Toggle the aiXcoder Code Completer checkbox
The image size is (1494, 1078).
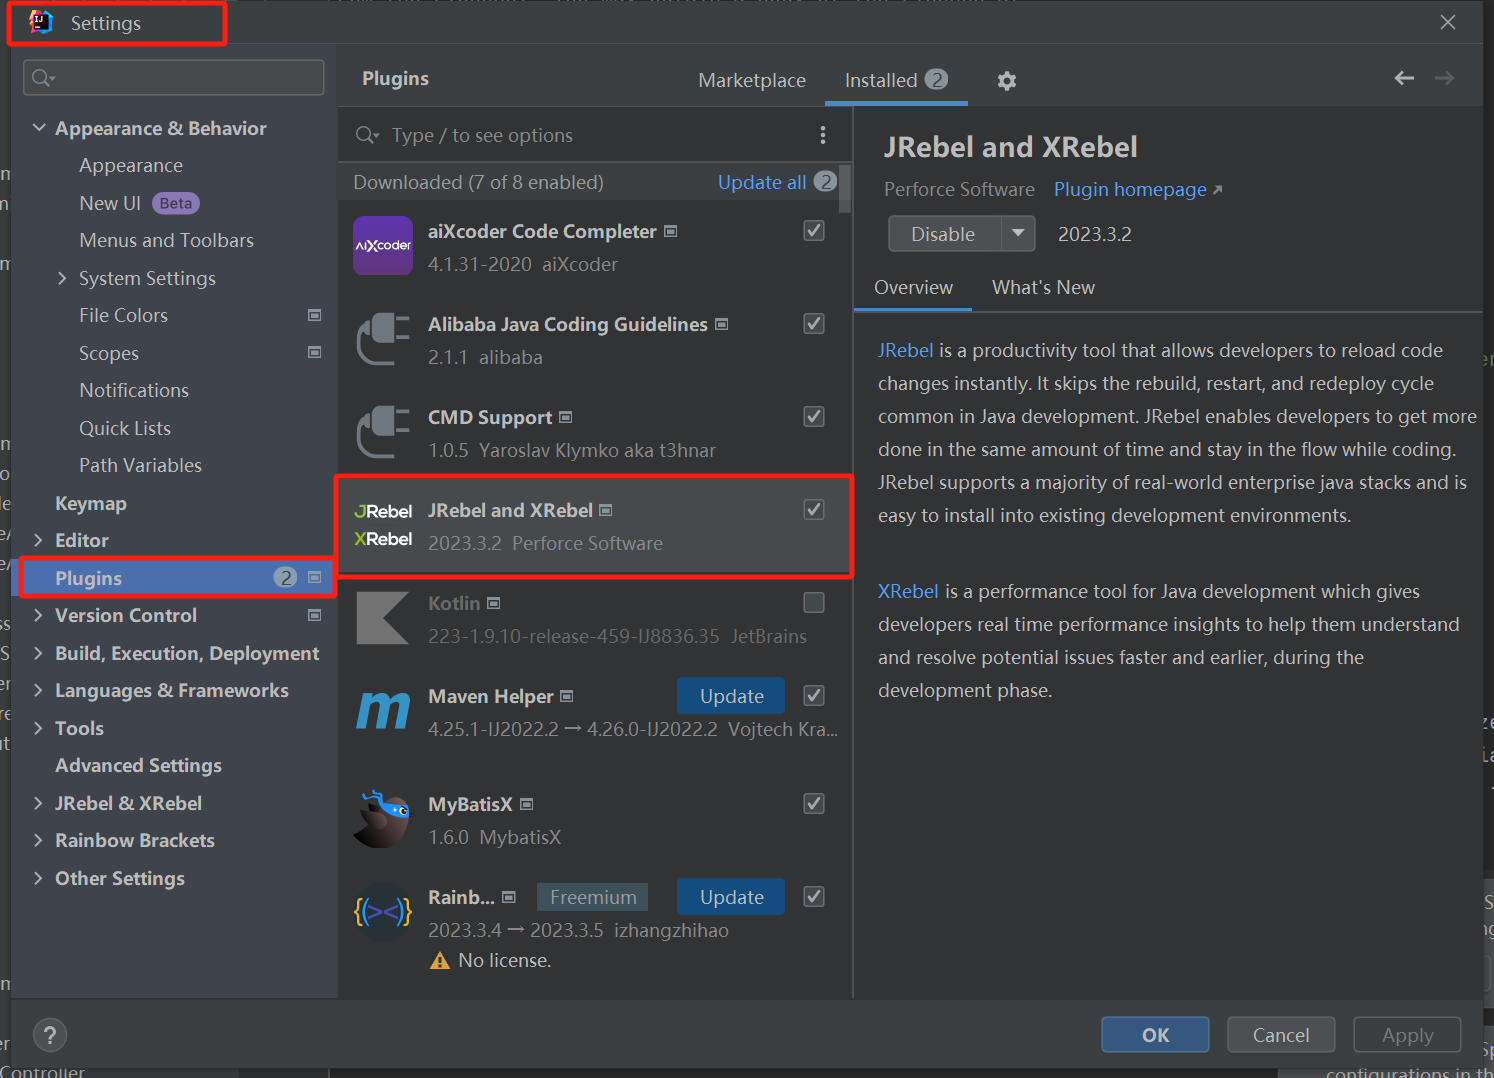[x=814, y=231]
